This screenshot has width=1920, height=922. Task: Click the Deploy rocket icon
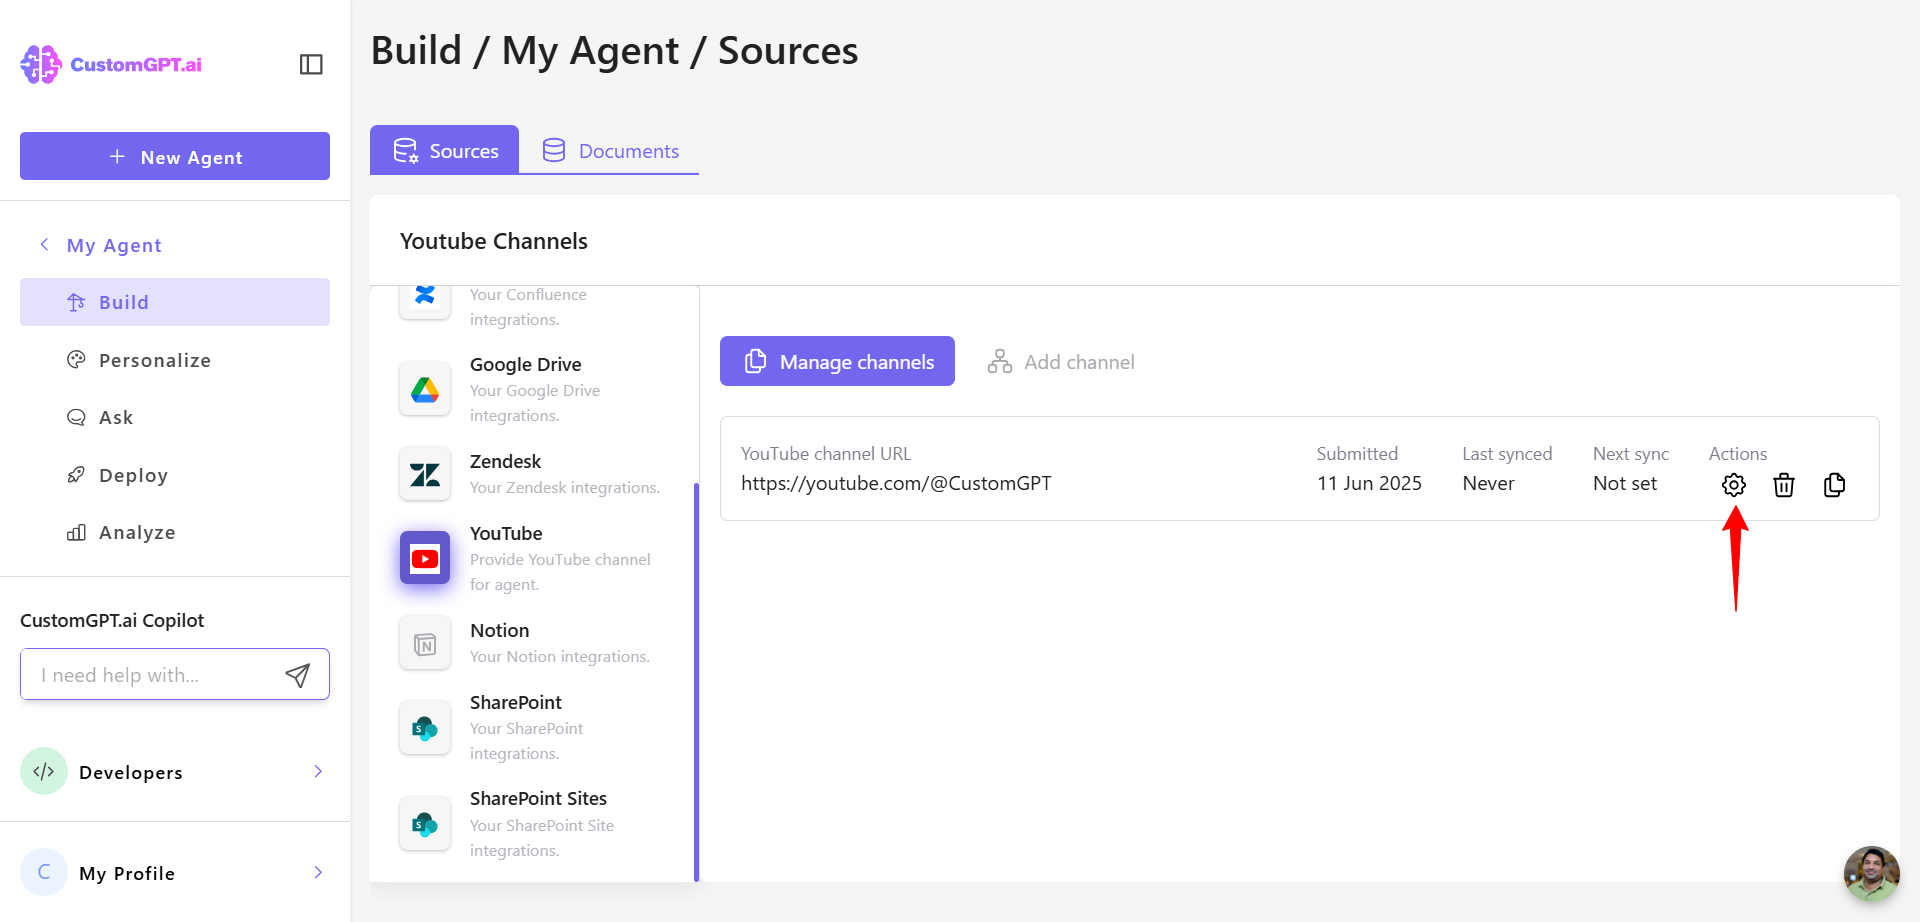(x=76, y=475)
